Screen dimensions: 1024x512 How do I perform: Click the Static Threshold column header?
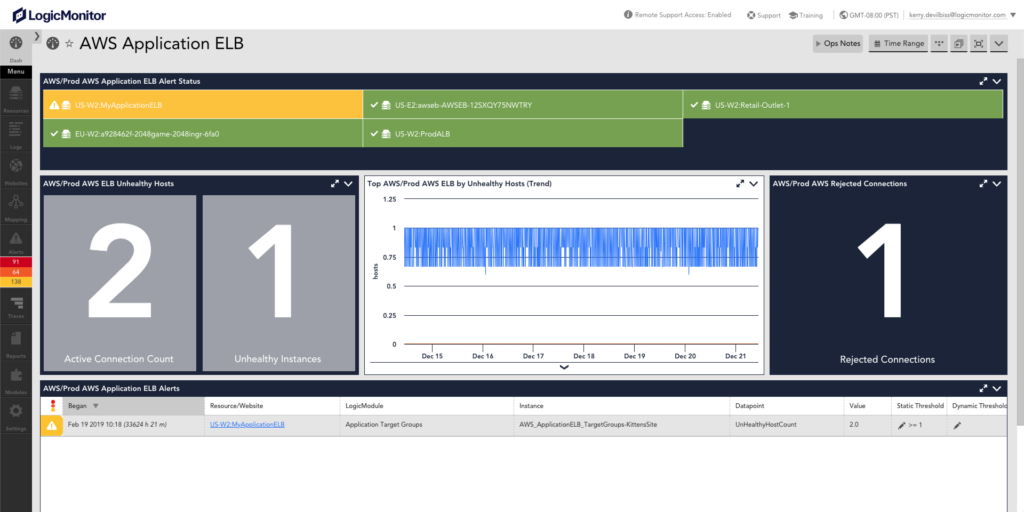click(x=920, y=406)
